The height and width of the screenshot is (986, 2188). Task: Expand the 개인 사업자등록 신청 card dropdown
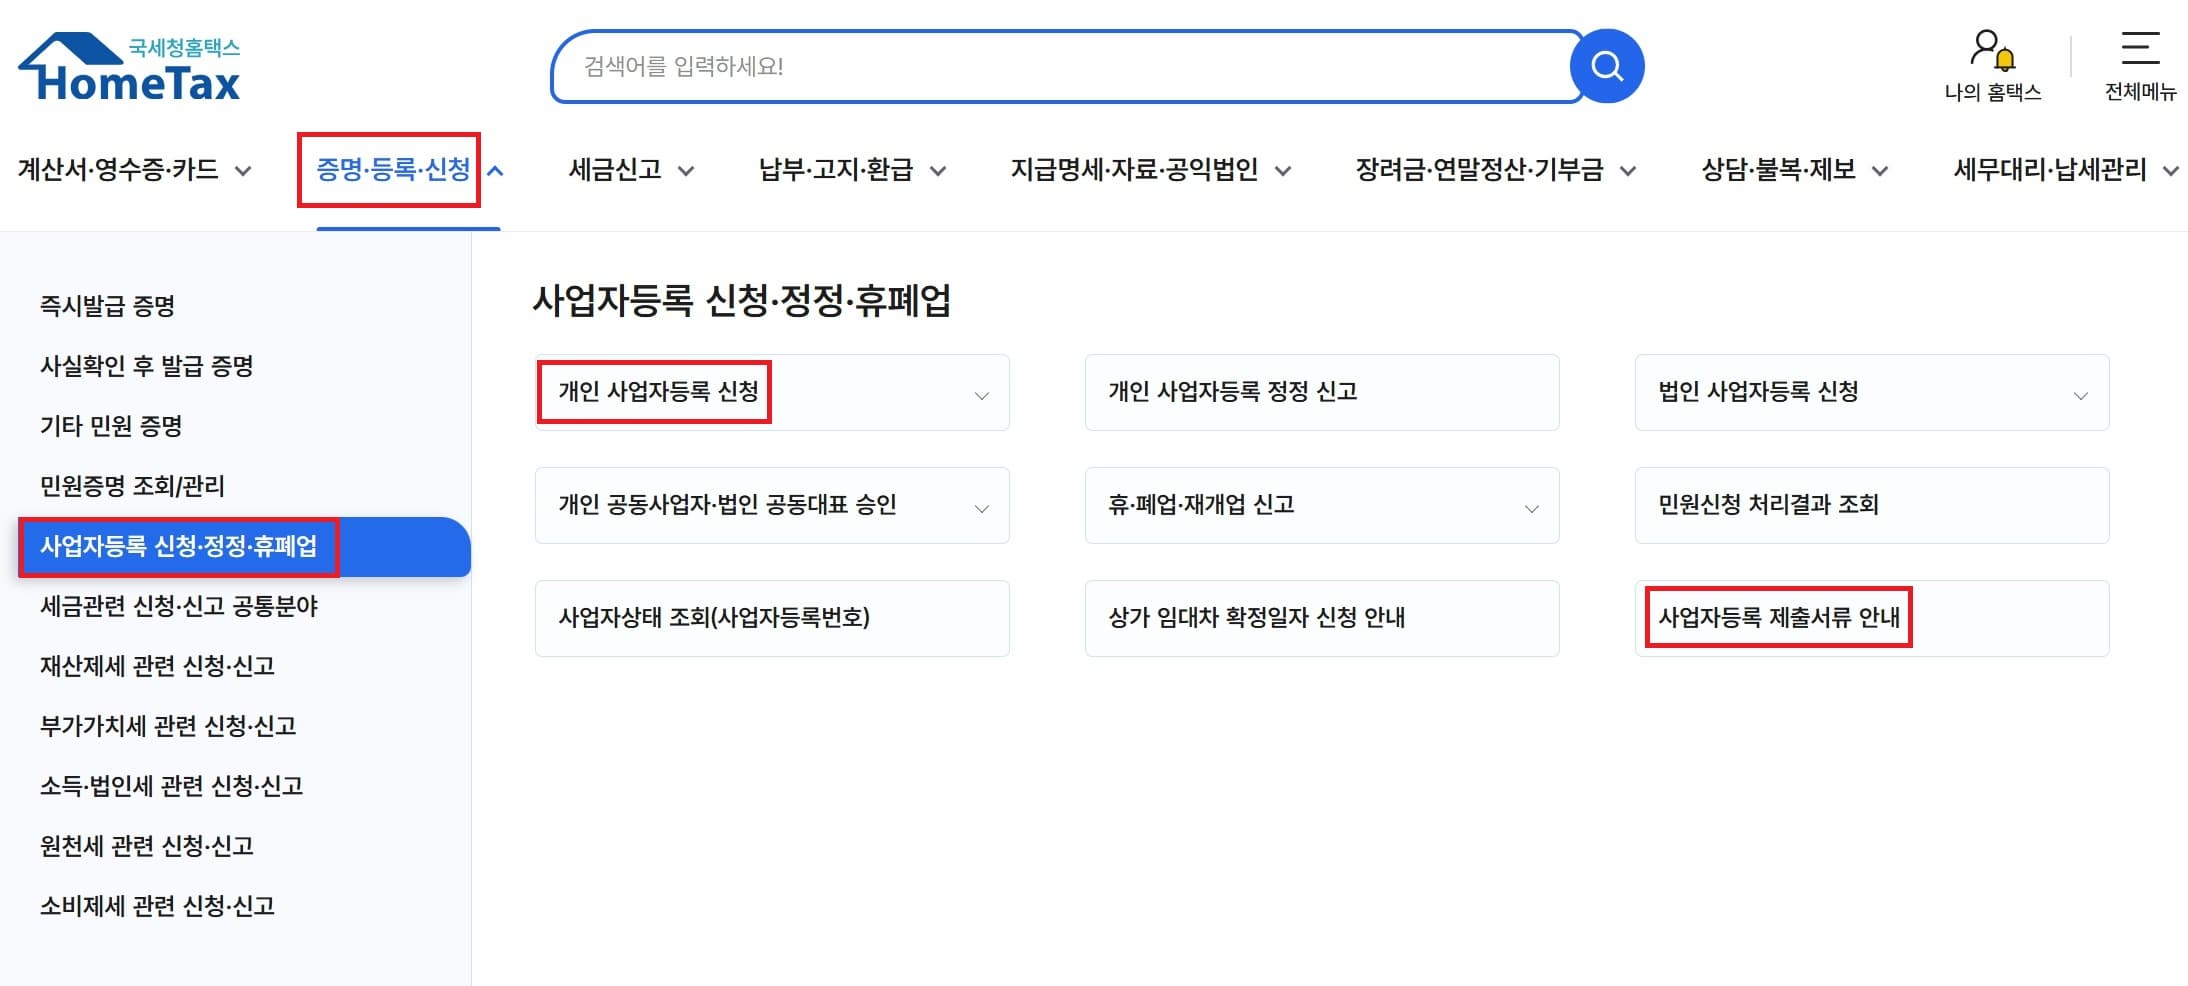[x=981, y=393]
